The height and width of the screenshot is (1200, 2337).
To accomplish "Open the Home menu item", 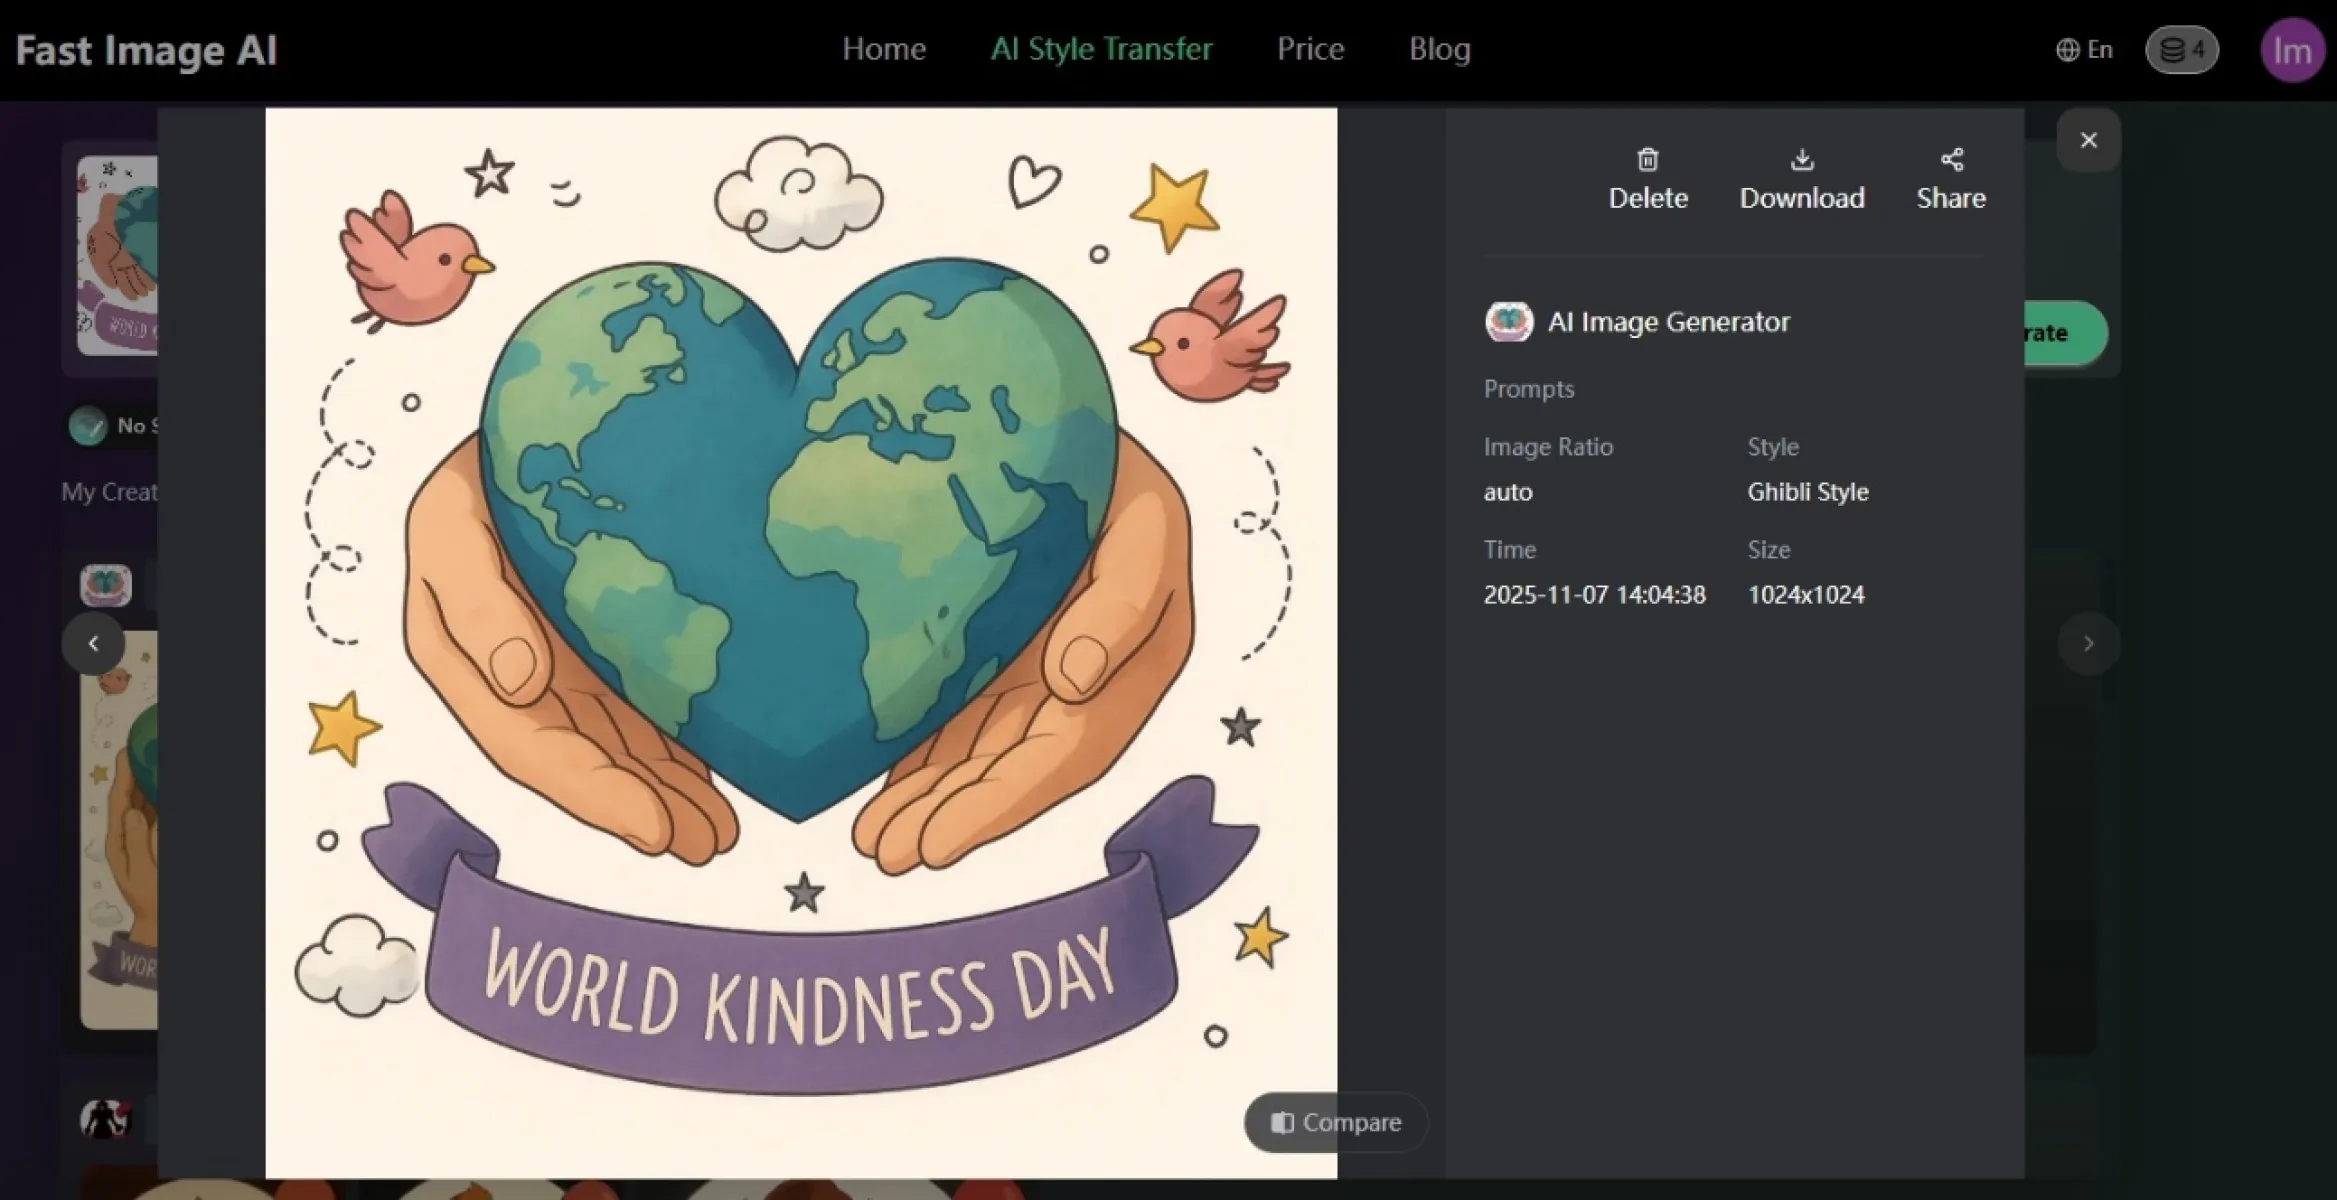I will point(883,49).
